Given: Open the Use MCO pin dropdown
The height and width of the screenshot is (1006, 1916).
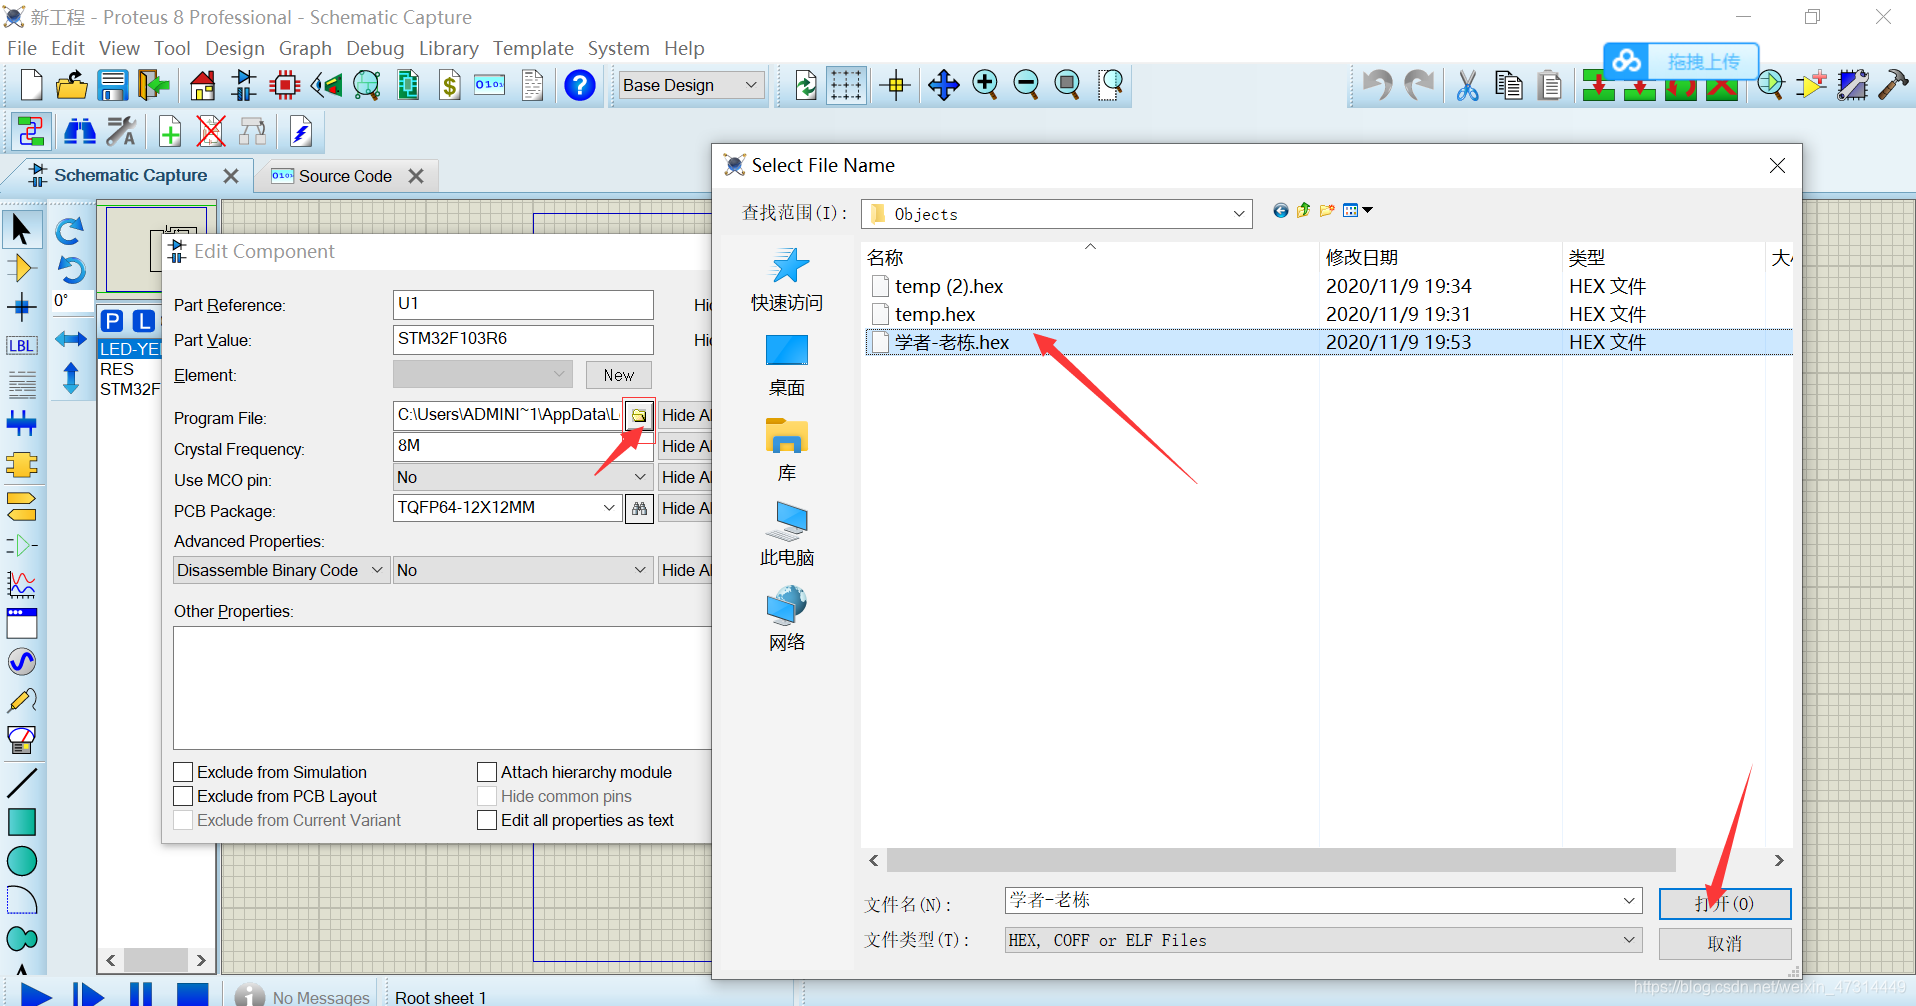Looking at the screenshot, I should point(523,477).
